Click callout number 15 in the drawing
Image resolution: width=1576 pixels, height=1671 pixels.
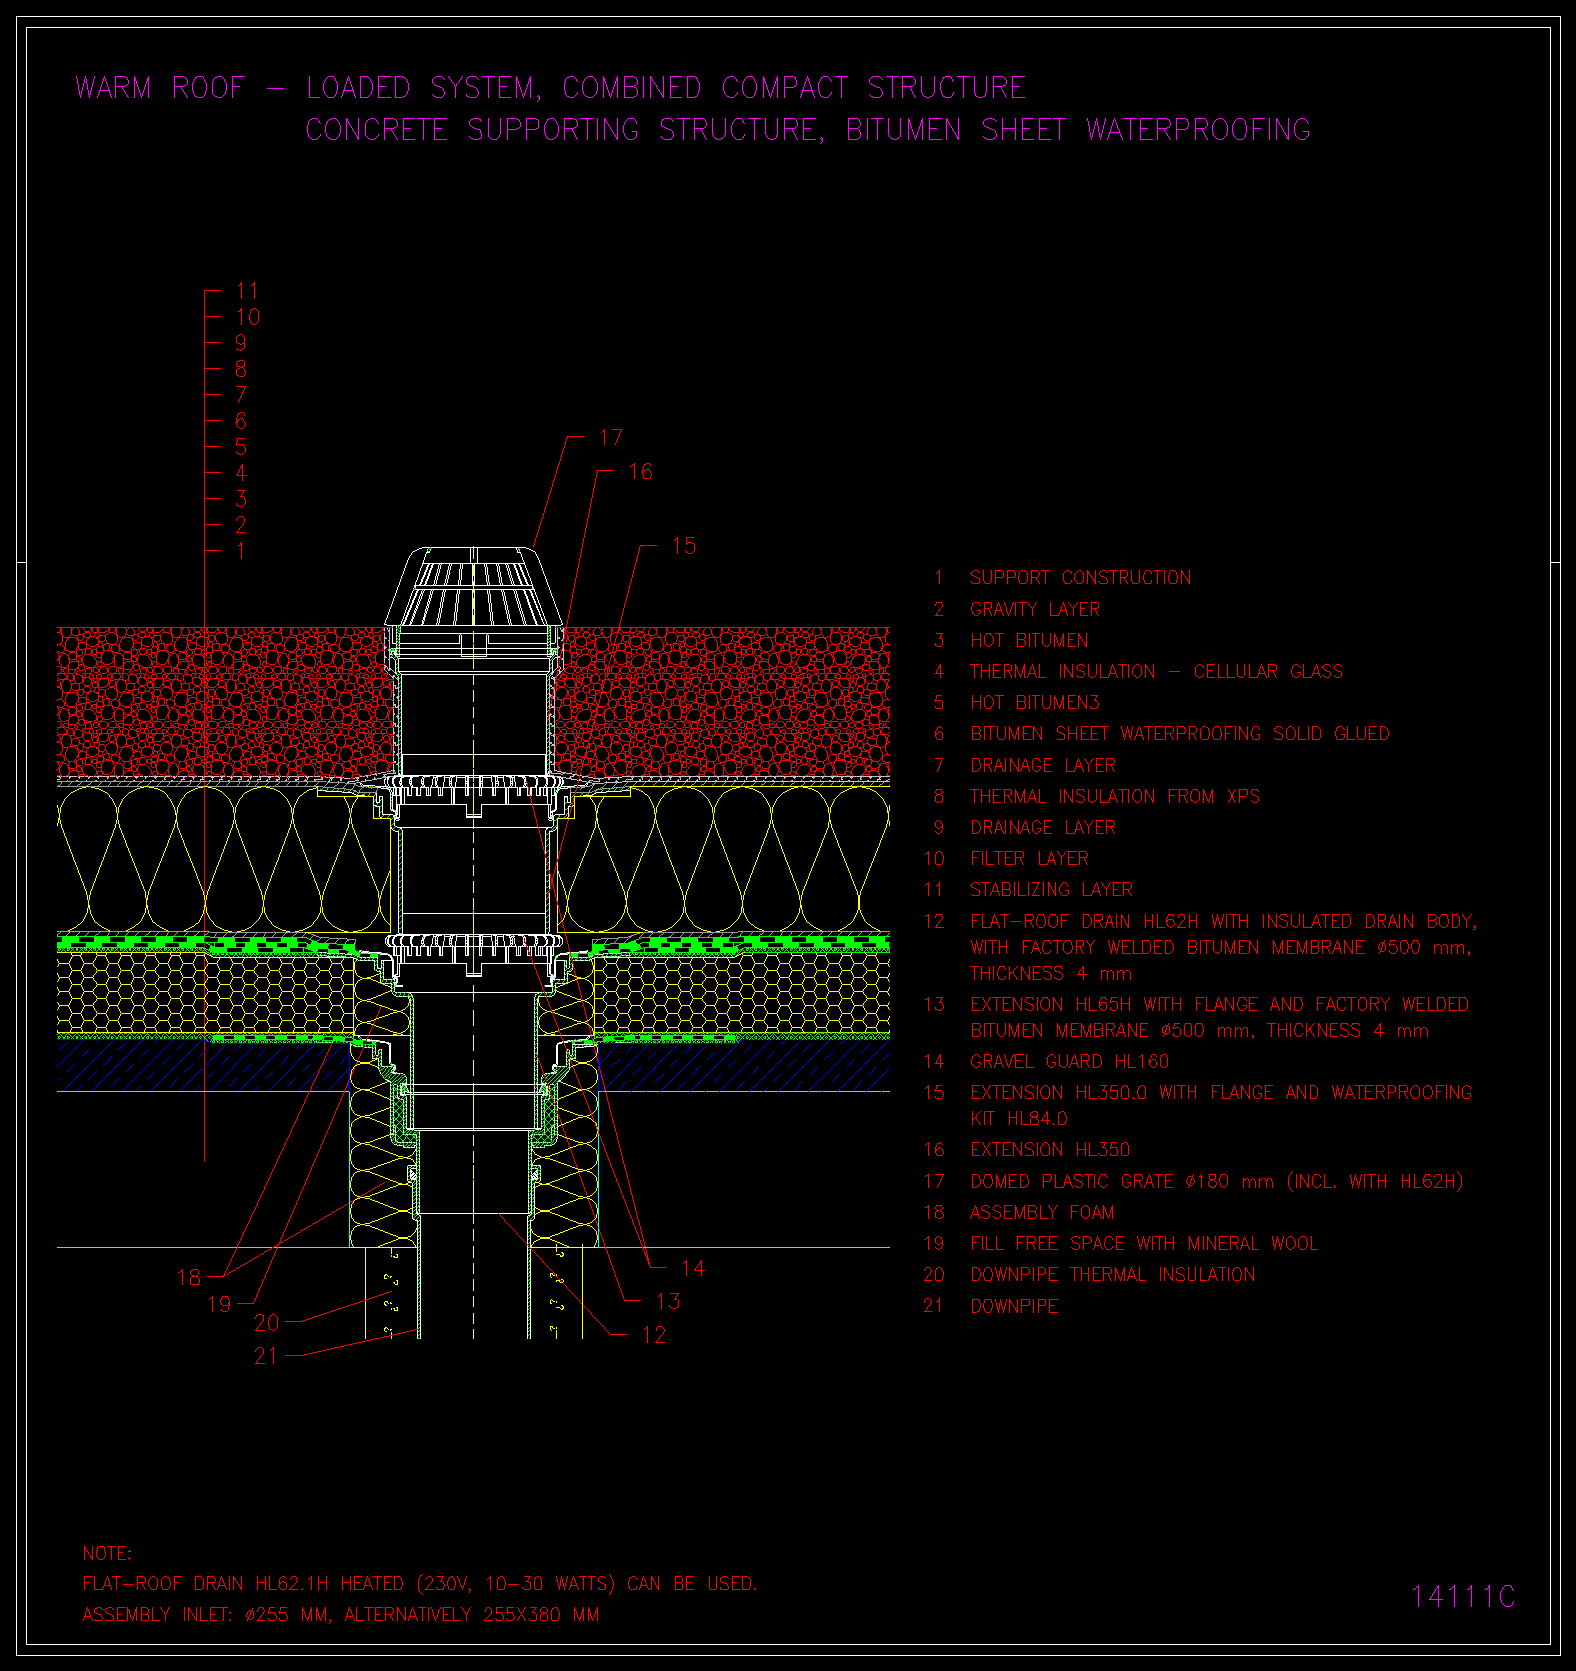[x=684, y=546]
